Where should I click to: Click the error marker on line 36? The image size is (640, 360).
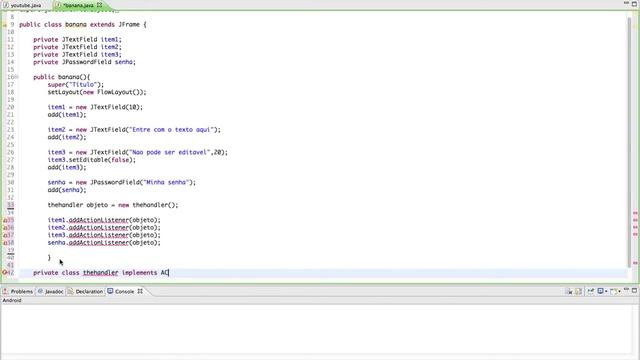[5, 228]
